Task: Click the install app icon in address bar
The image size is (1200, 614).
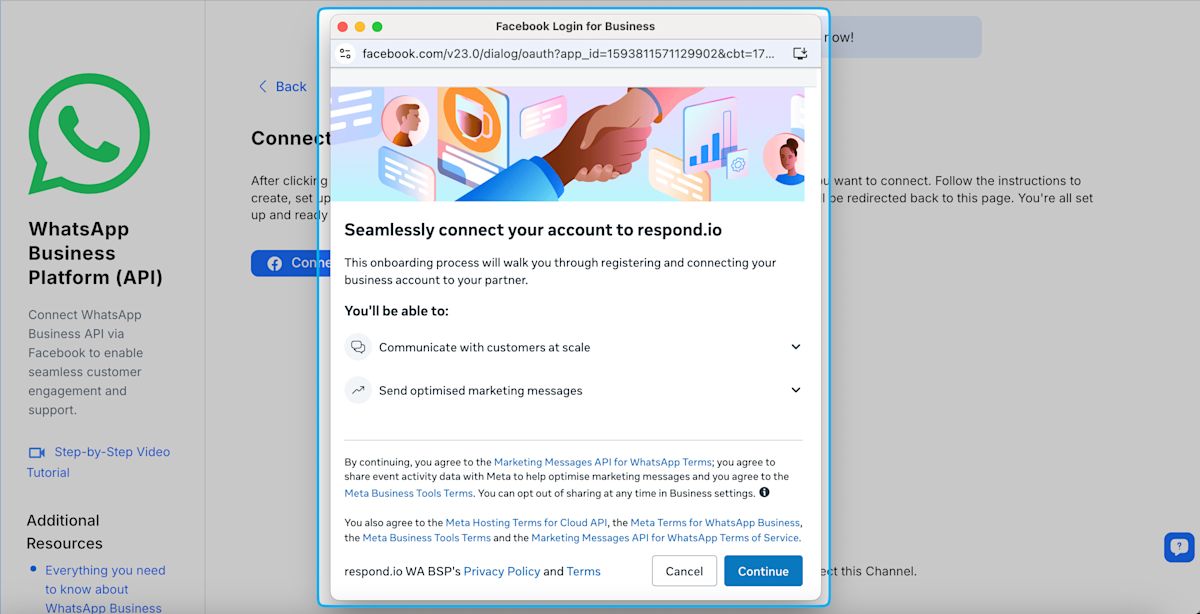Action: tap(799, 53)
